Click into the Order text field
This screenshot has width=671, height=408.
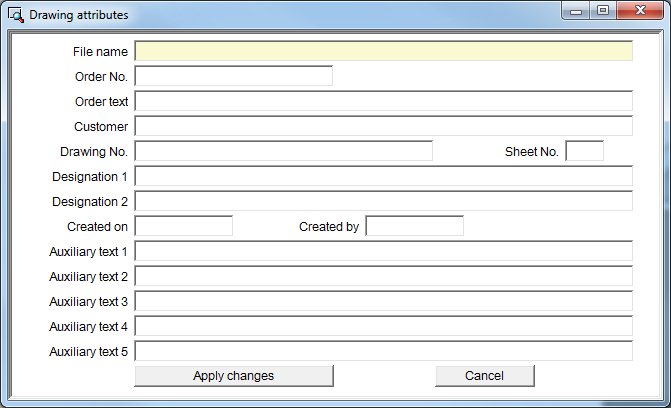383,101
